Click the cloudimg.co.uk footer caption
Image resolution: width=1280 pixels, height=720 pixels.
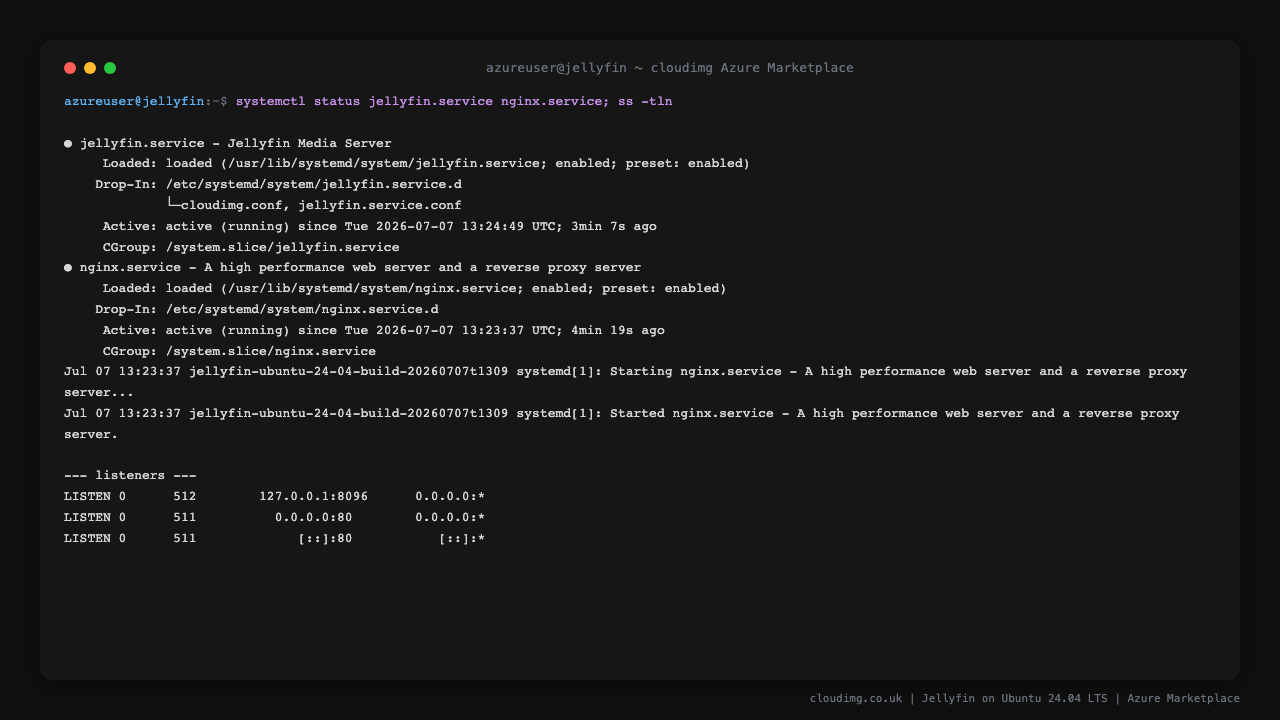(1025, 699)
